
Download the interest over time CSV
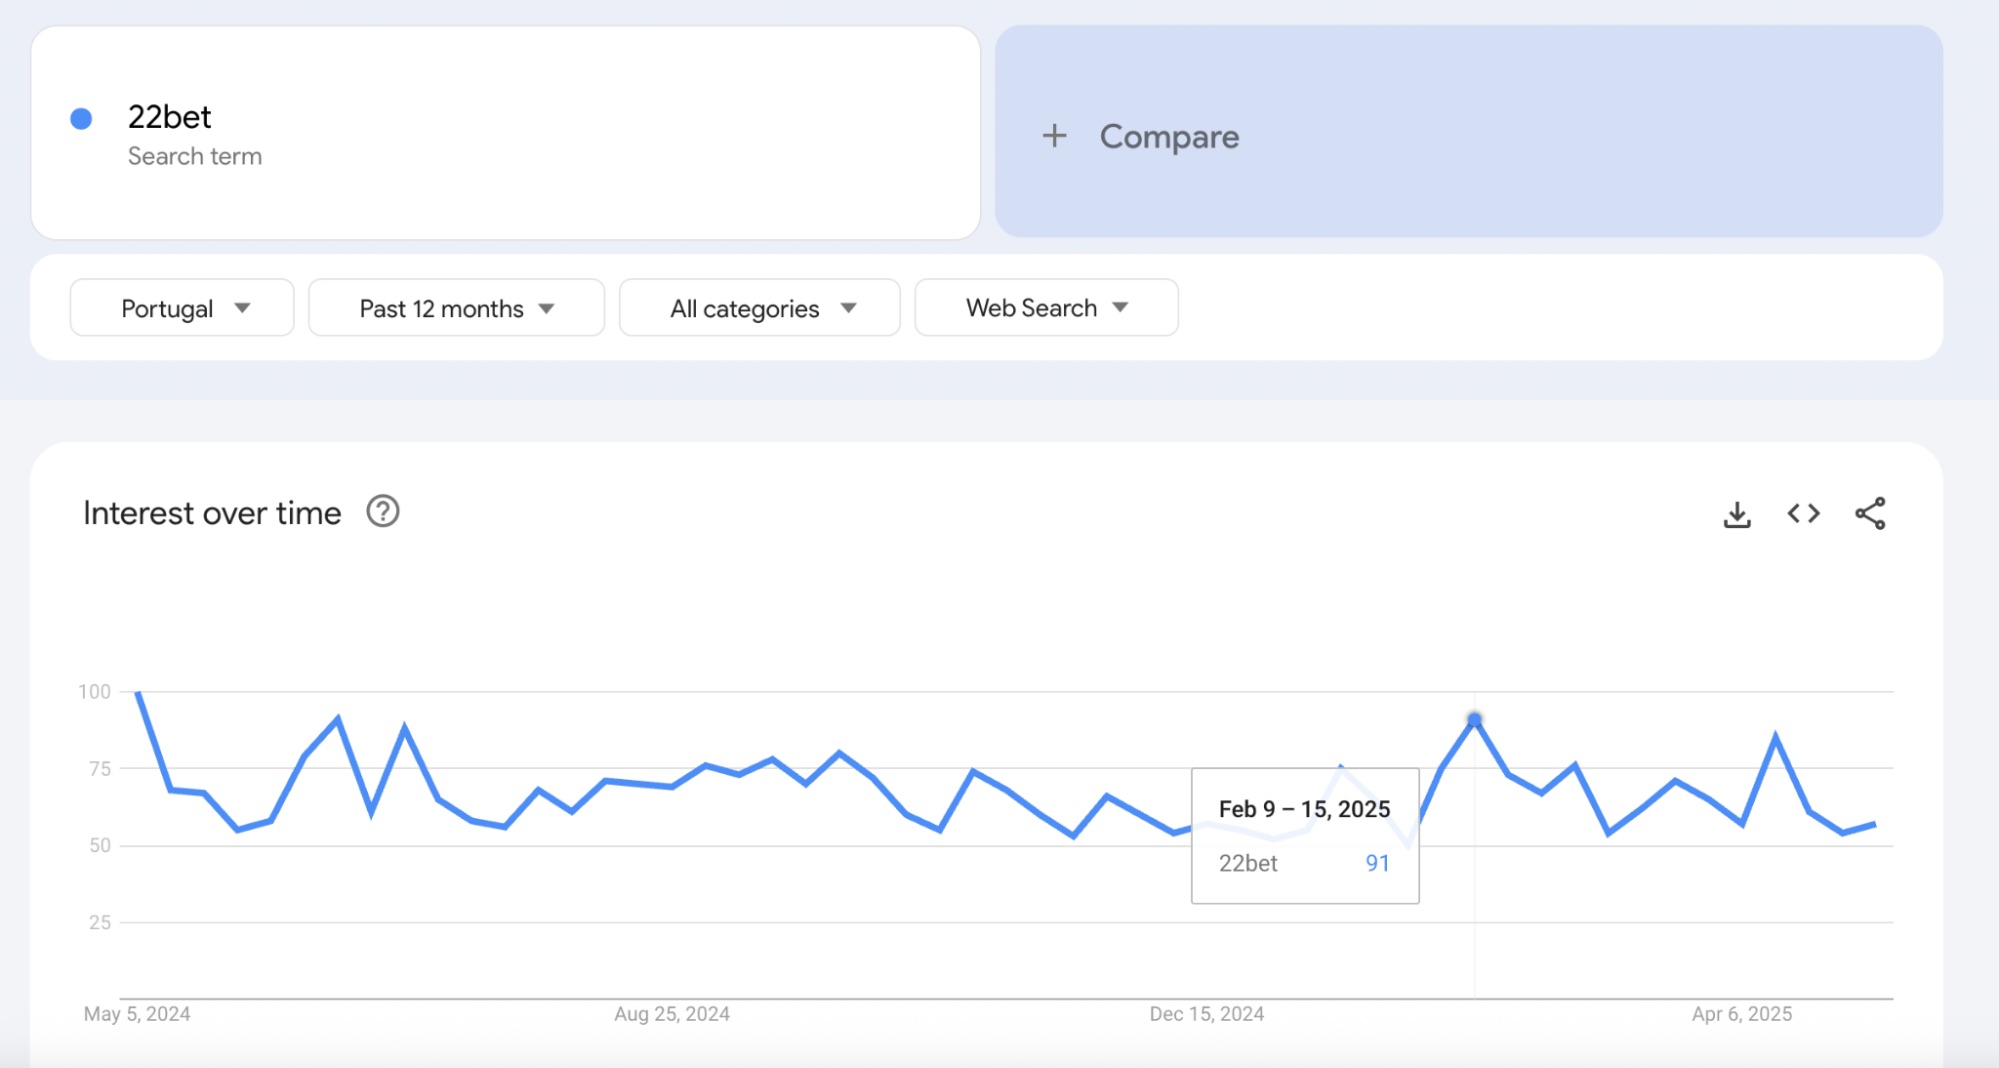1737,514
